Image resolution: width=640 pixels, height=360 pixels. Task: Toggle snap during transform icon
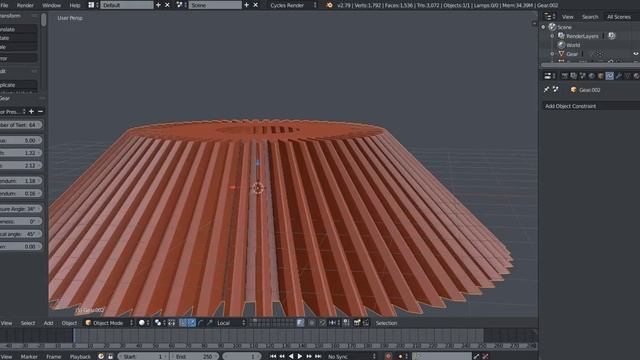click(x=323, y=323)
